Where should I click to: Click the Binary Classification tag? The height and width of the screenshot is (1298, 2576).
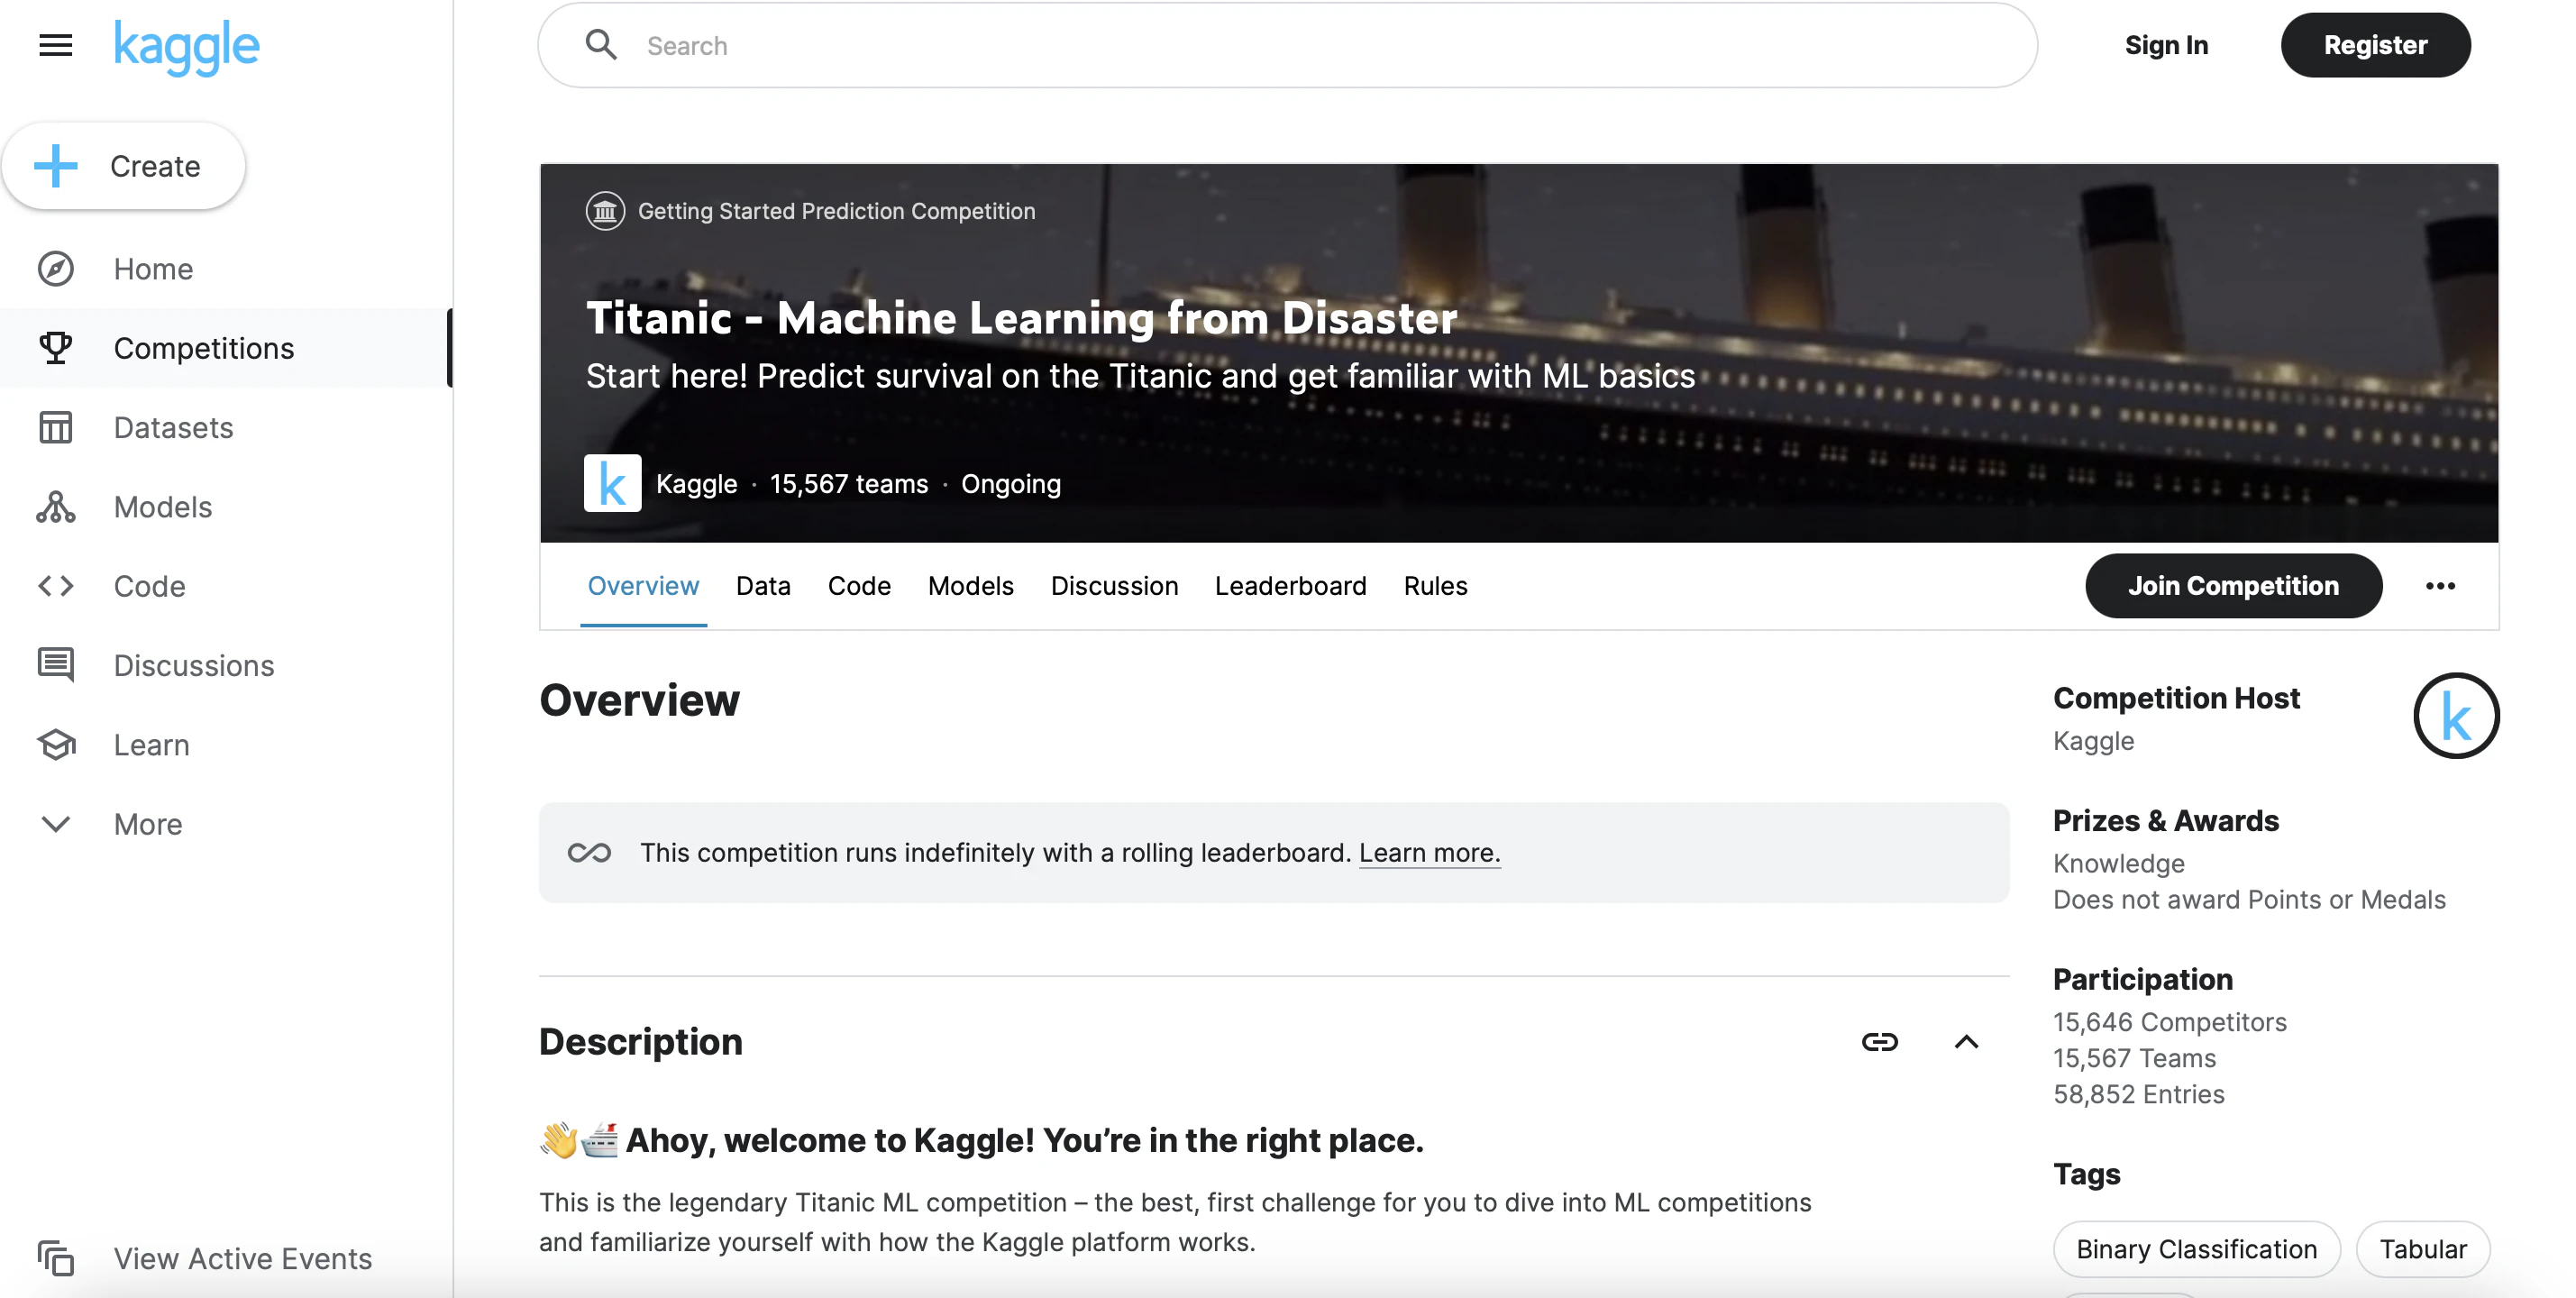point(2196,1249)
